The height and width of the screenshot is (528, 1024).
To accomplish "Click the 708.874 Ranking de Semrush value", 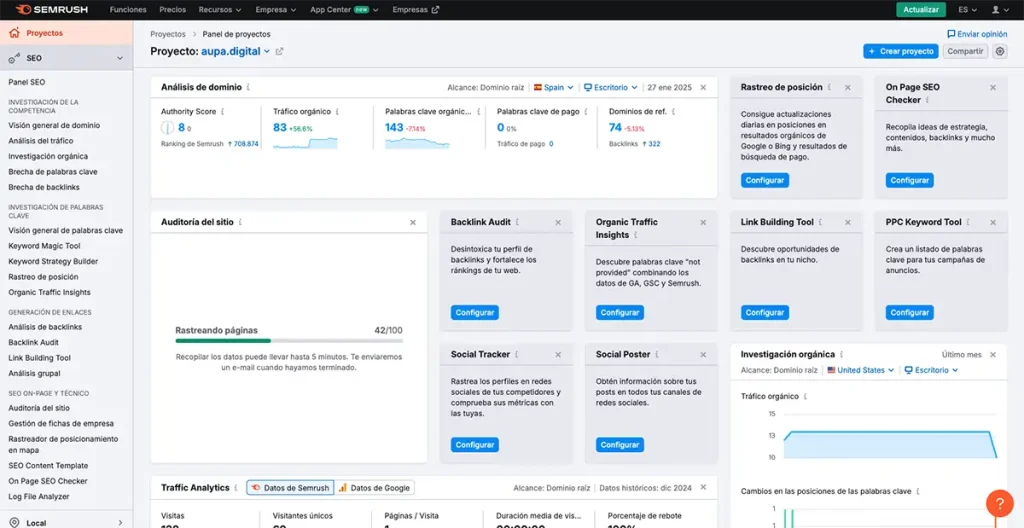I will click(x=246, y=144).
